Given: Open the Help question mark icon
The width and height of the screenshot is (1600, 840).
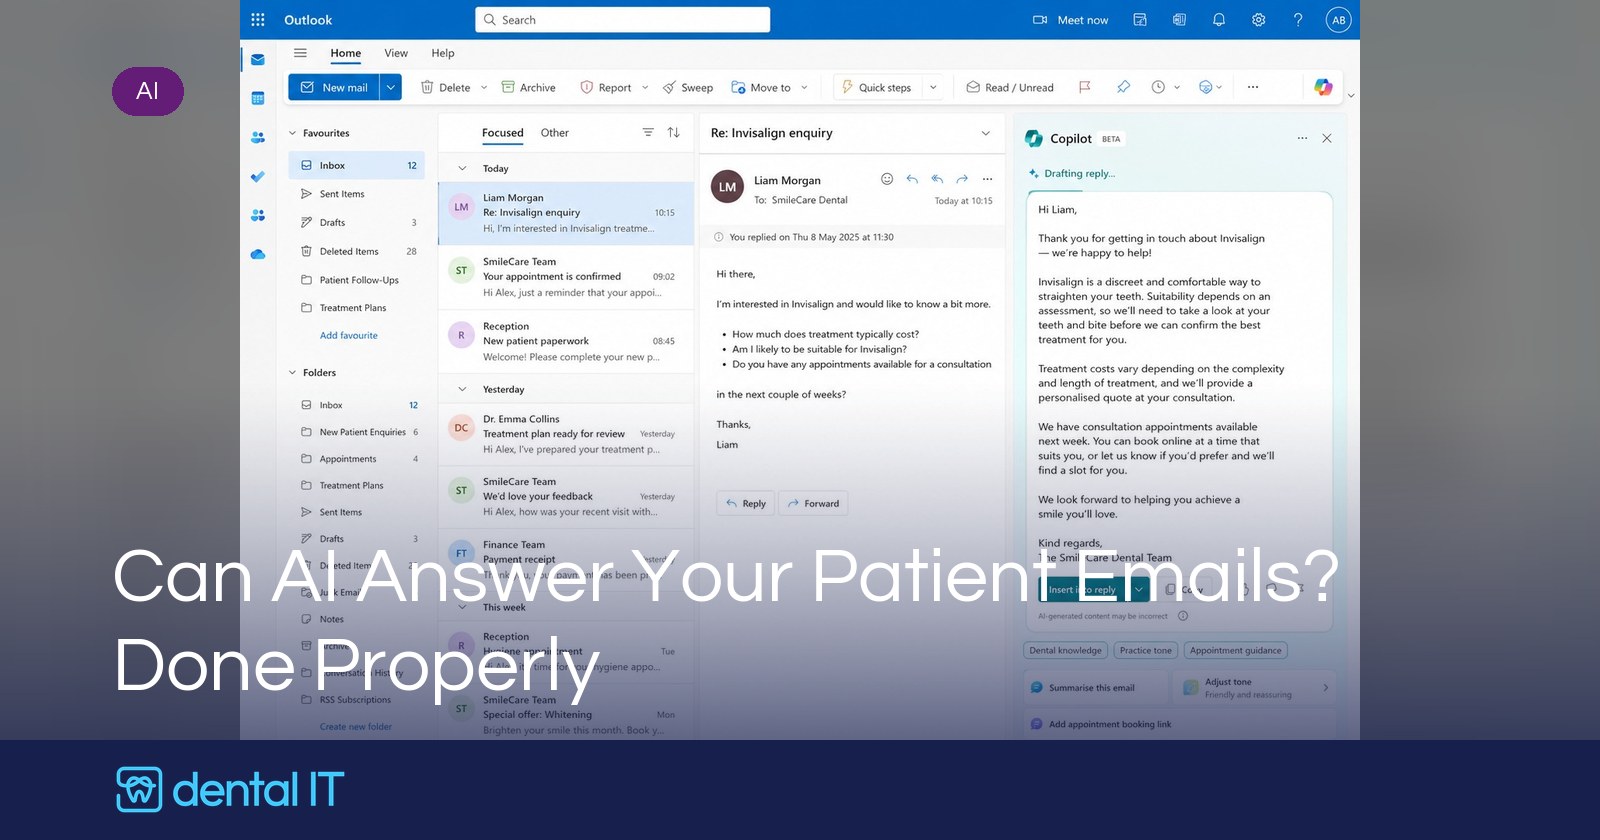Looking at the screenshot, I should 1298,20.
